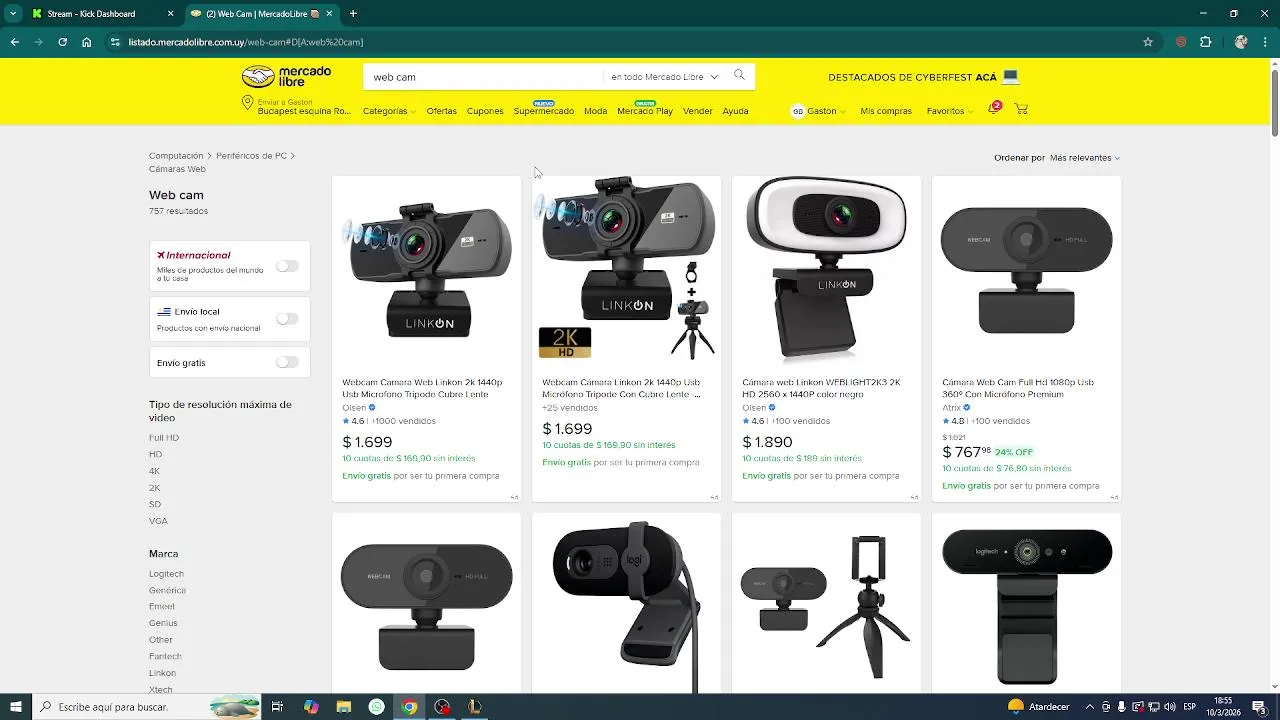Bookmark this page with star icon

[x=1148, y=42]
